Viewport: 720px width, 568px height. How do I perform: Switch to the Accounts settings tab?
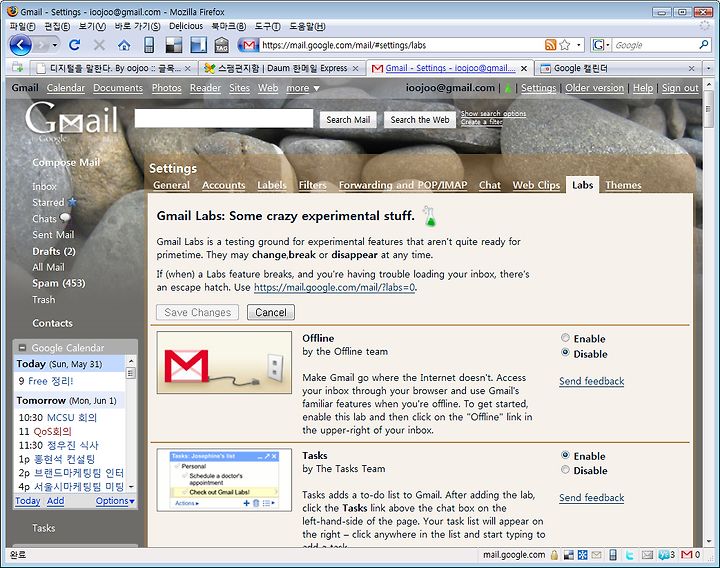[x=224, y=185]
